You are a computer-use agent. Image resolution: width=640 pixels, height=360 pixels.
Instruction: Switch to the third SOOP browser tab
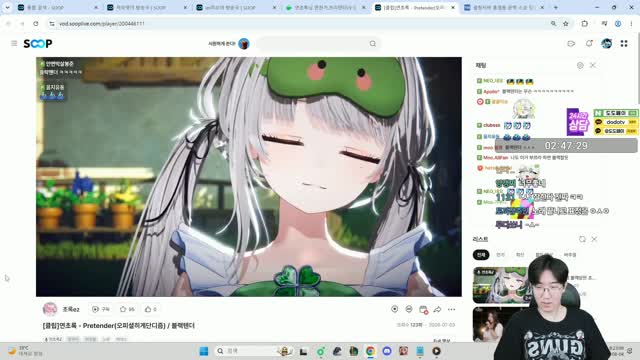click(236, 7)
